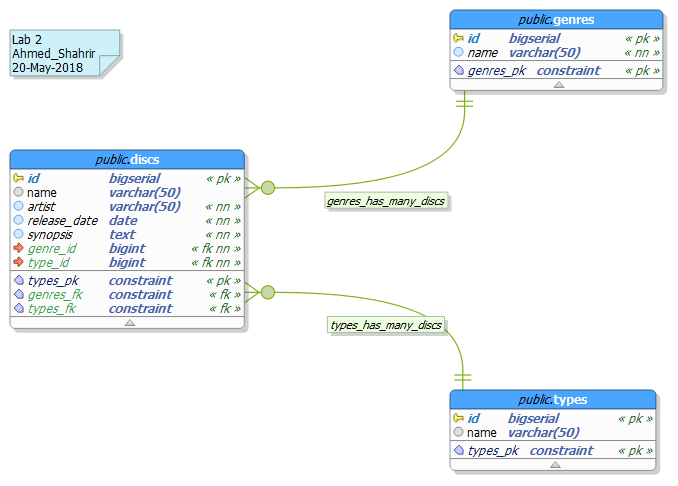Click the key icon beside genres id column
Image resolution: width=678 pixels, height=486 pixels.
coord(458,39)
